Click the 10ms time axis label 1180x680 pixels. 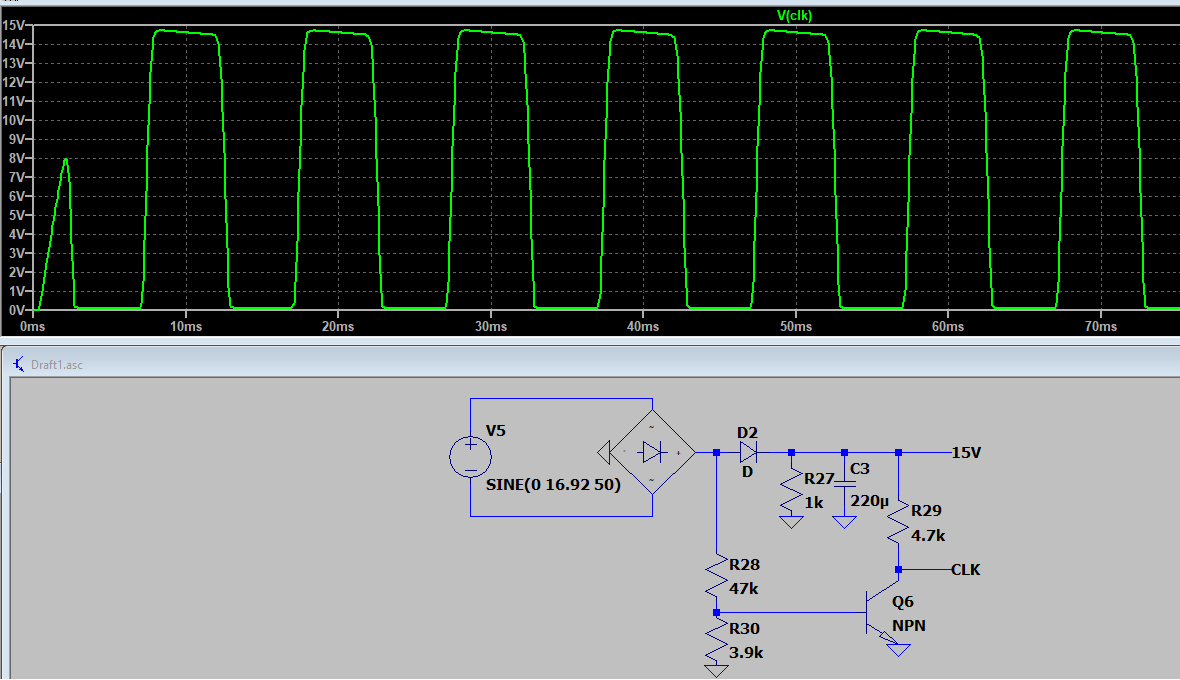point(186,326)
